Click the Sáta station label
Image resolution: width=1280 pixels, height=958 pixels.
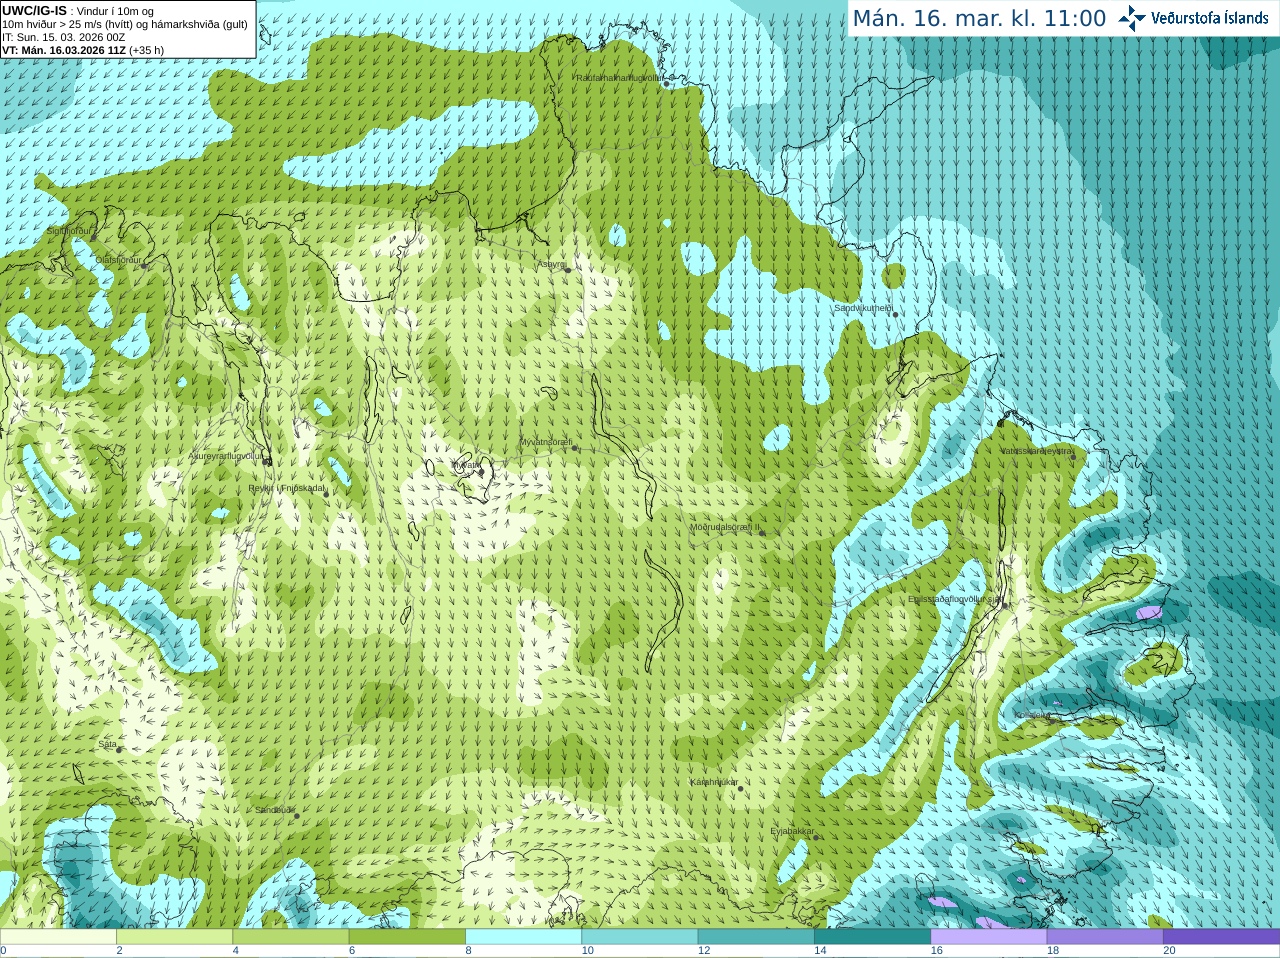point(107,744)
